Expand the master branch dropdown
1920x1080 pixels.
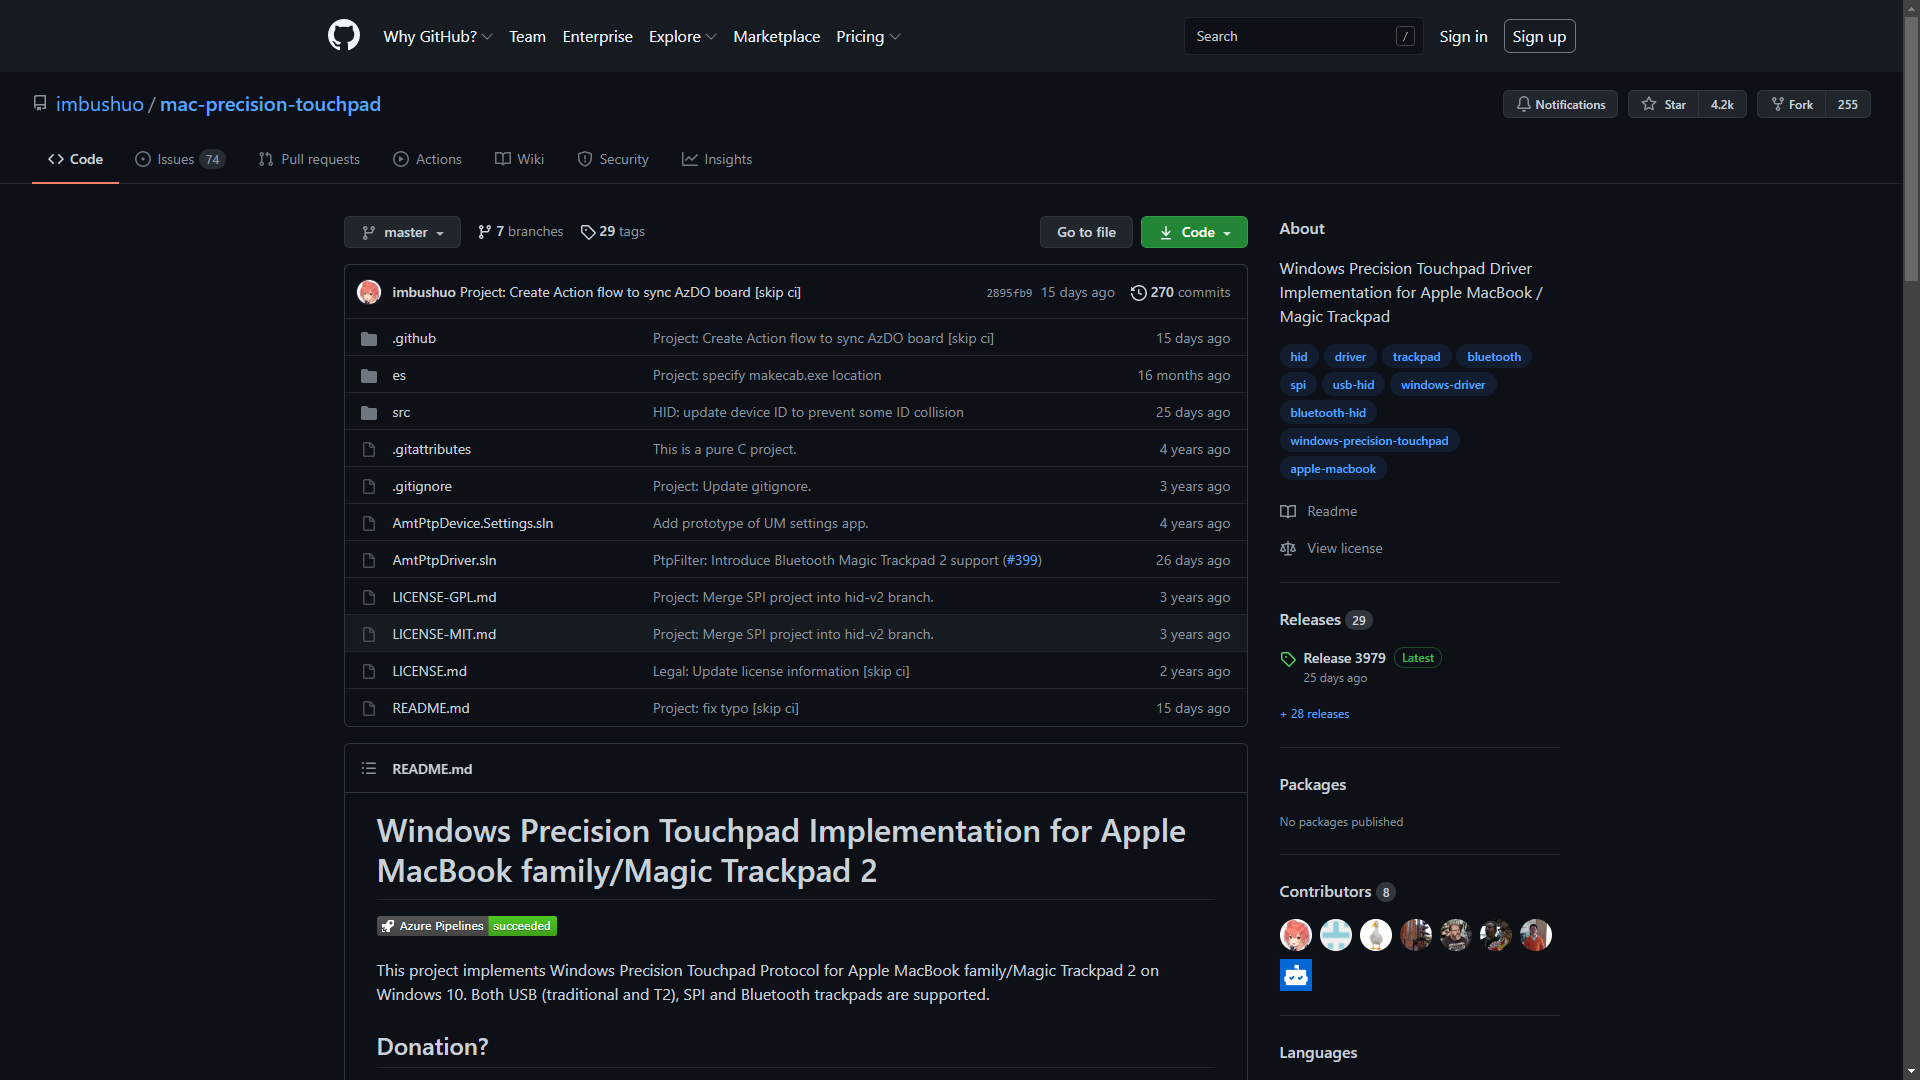coord(402,232)
